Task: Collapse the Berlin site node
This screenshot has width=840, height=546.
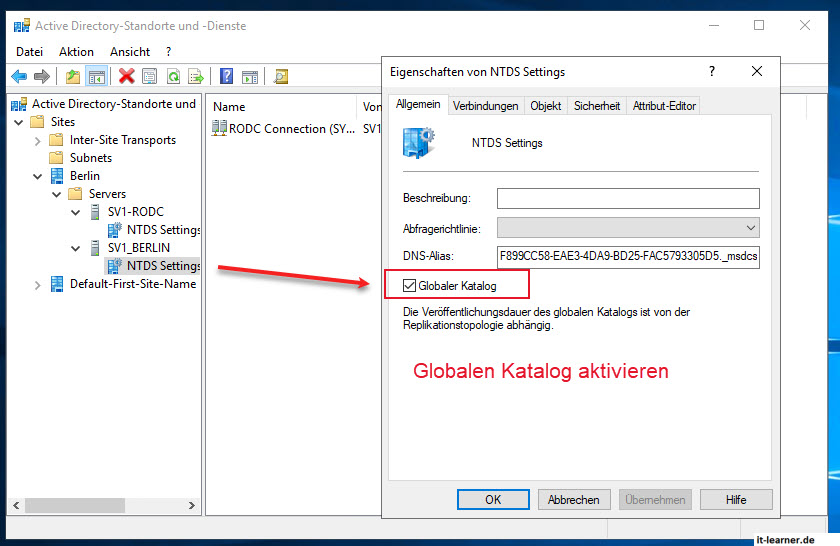Action: tap(38, 176)
